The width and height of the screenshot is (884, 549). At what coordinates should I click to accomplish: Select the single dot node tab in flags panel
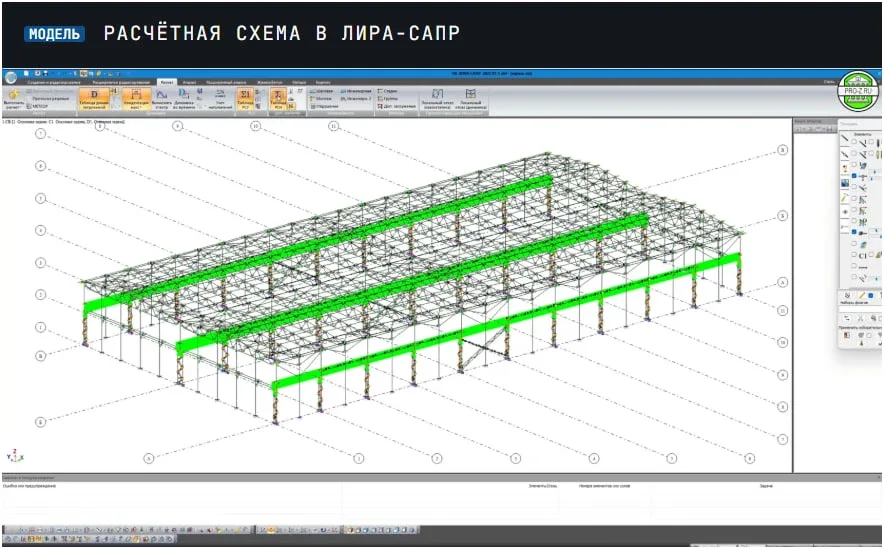point(845,212)
